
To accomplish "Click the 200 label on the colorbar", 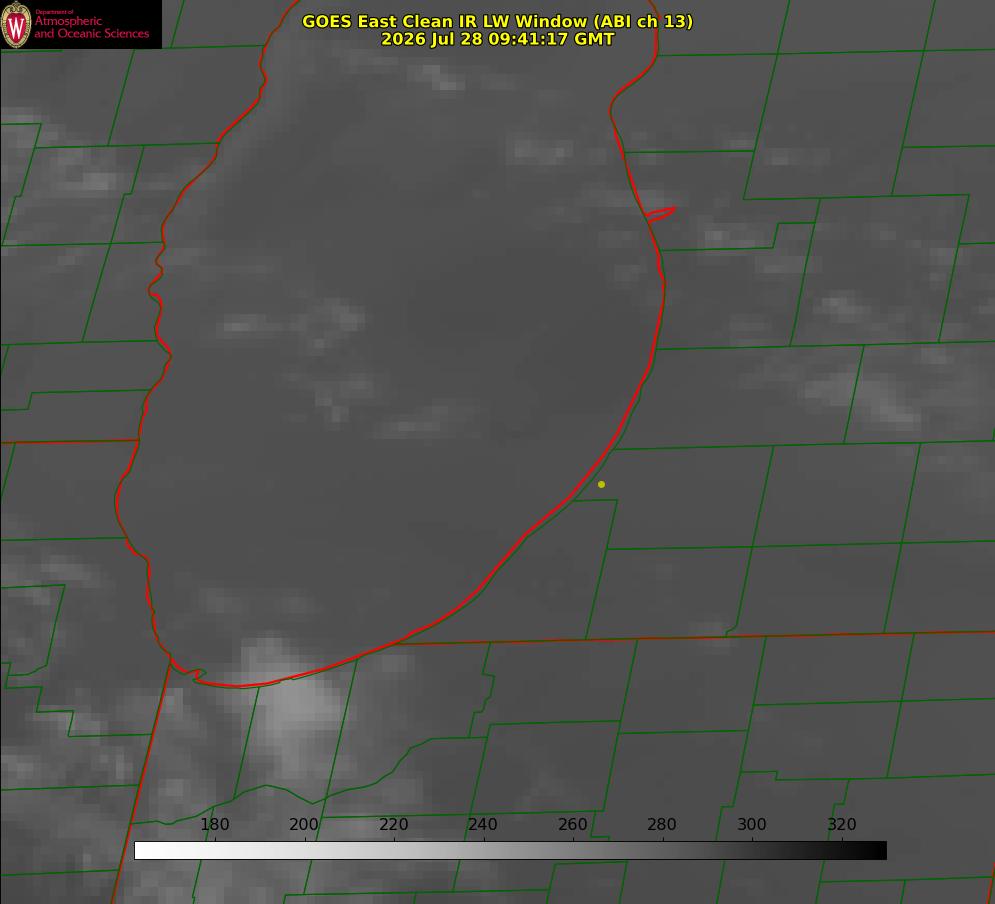I will point(303,824).
